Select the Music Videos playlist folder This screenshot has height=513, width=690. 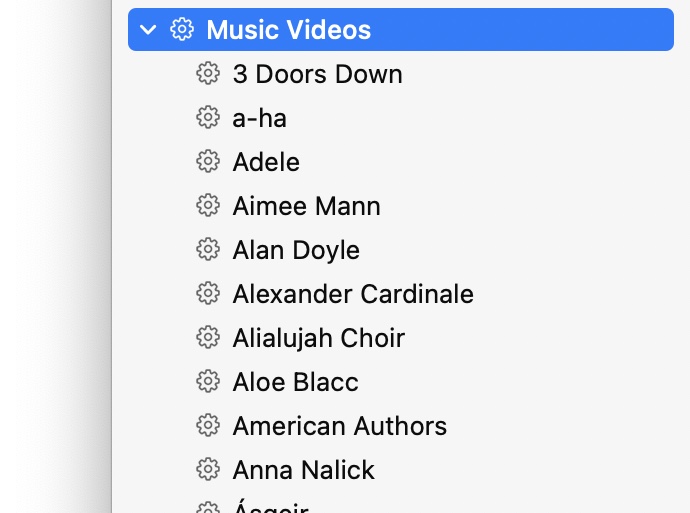pos(289,30)
